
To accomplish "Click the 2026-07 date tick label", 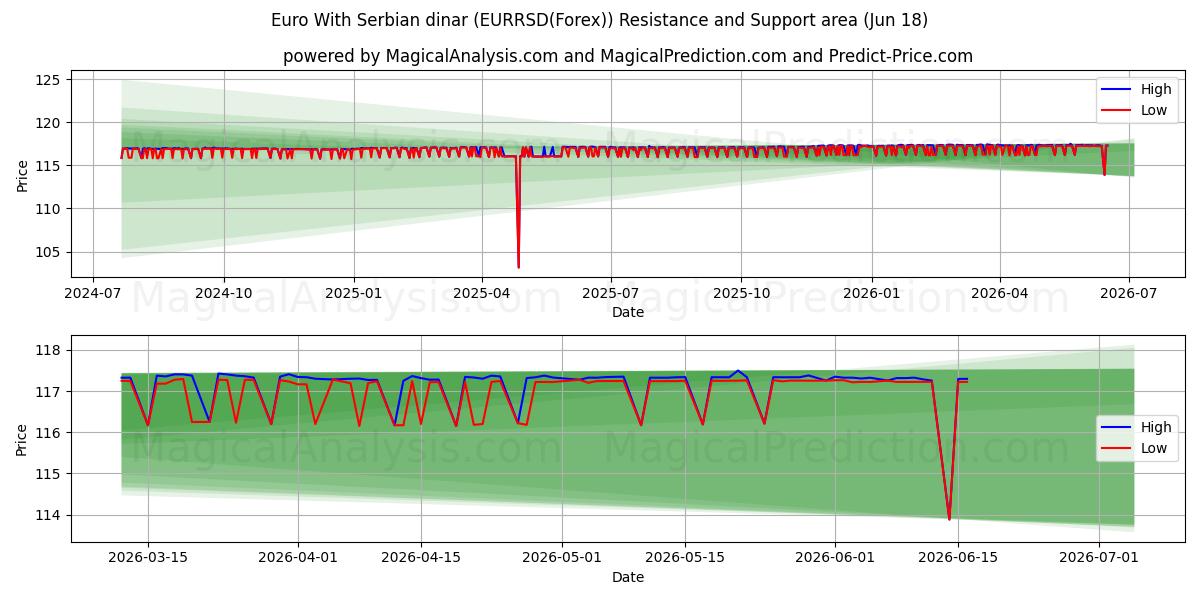I will coord(1129,295).
